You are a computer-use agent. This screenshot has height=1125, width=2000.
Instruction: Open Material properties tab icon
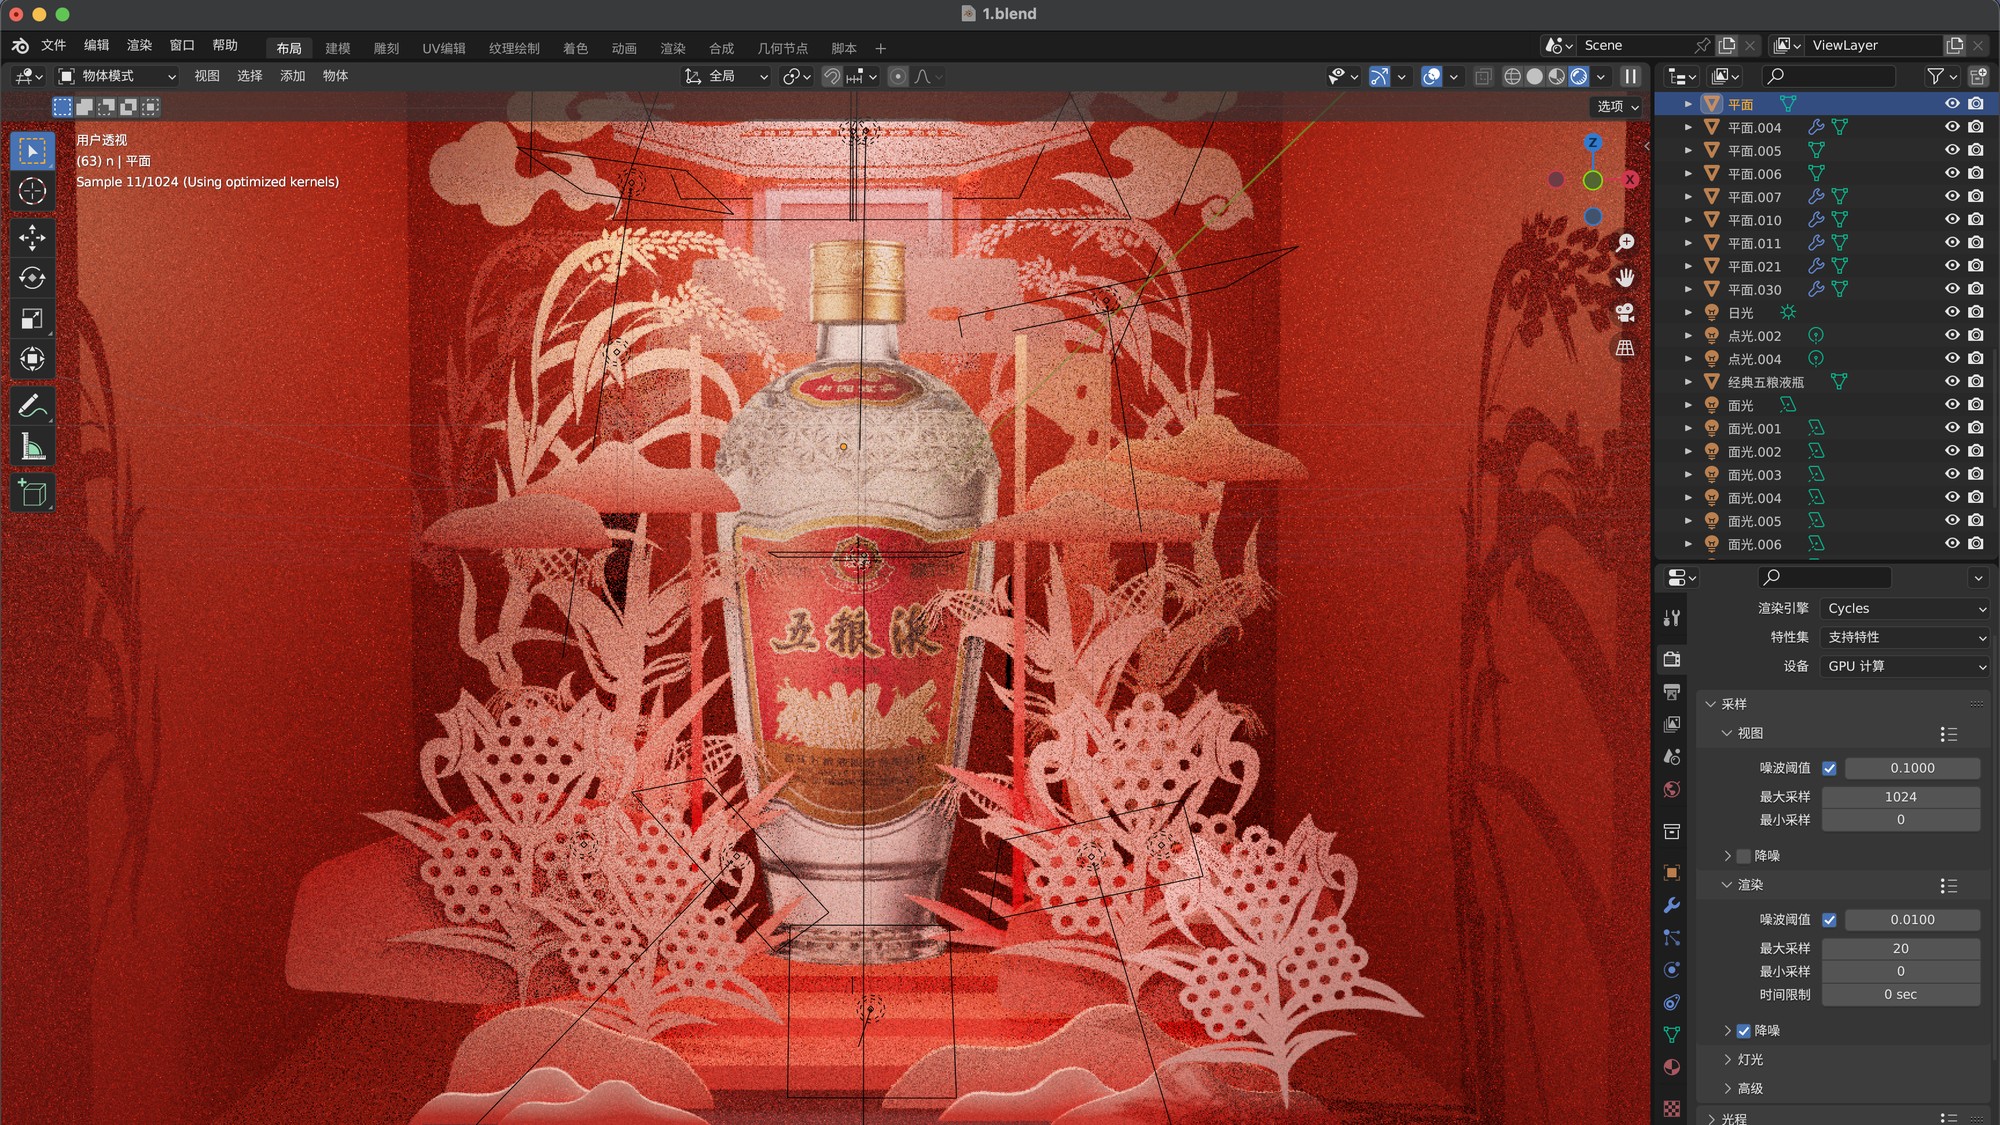pos(1672,1067)
